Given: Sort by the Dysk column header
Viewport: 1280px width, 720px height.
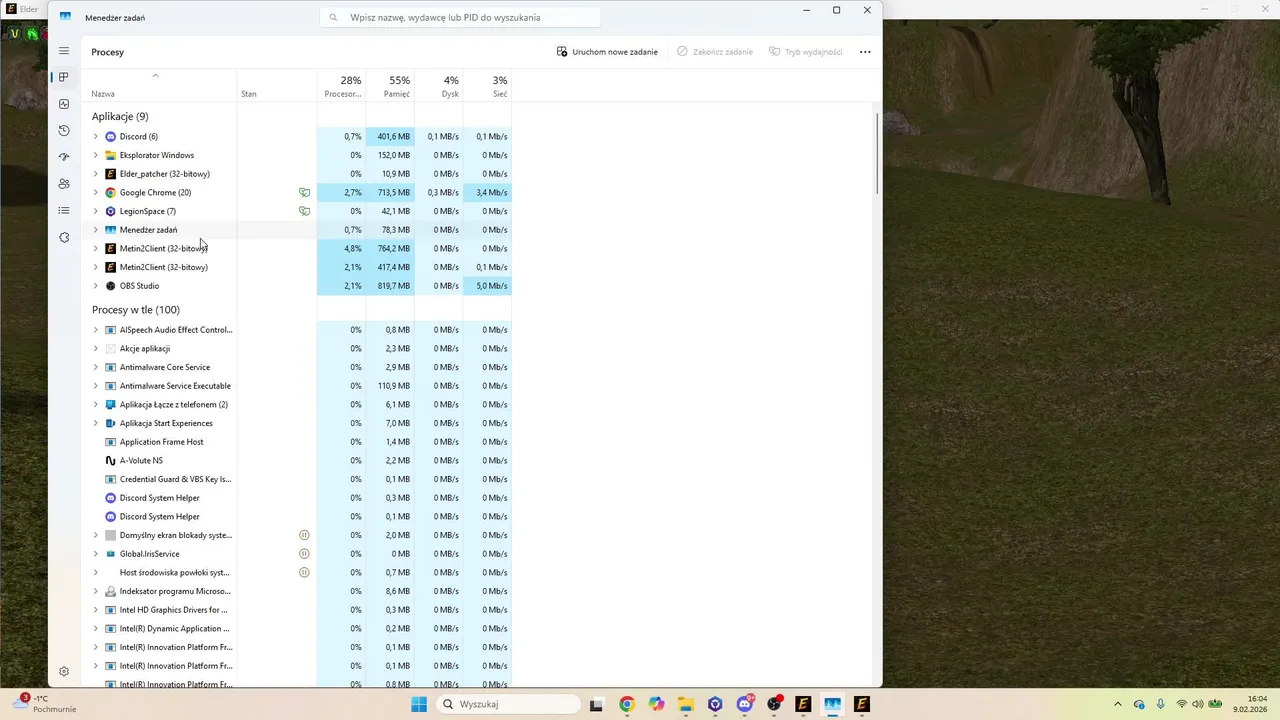Looking at the screenshot, I should coord(438,86).
